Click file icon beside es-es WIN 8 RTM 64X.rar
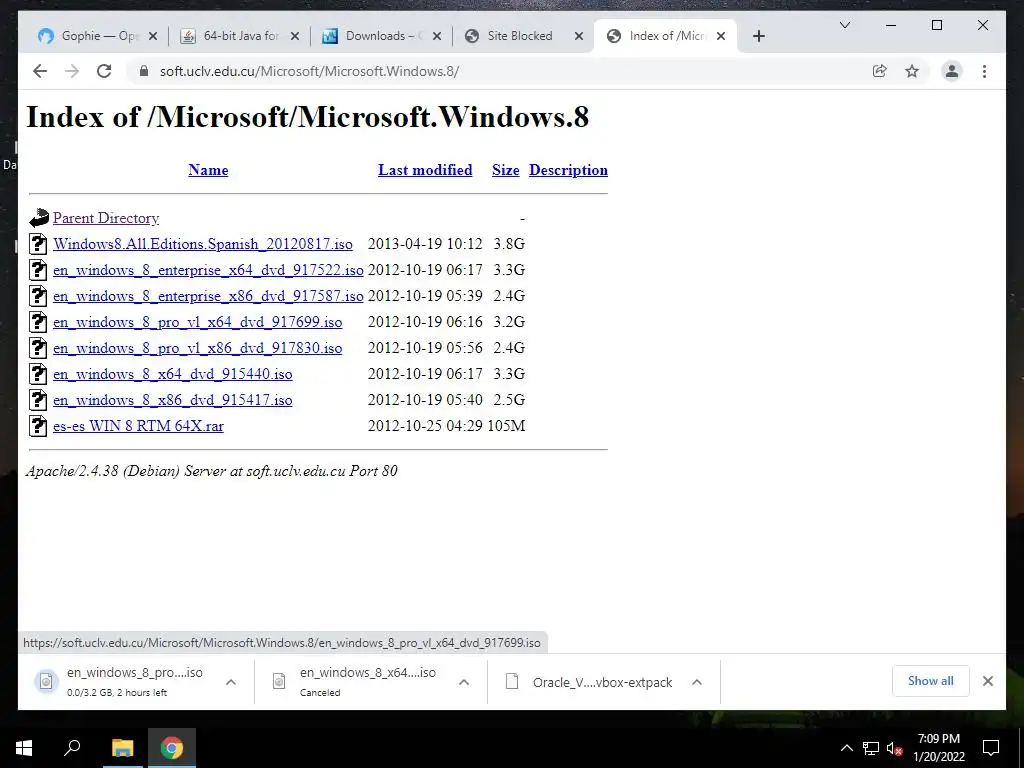 (x=39, y=426)
